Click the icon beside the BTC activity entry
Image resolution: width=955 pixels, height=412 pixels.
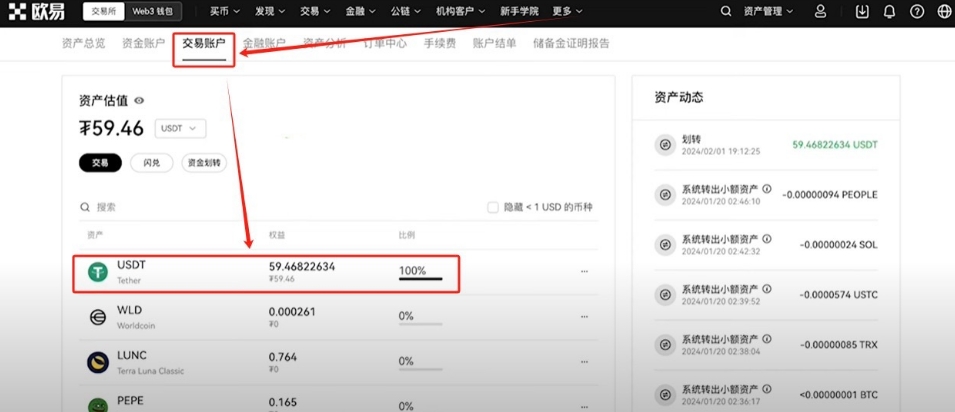tap(665, 395)
